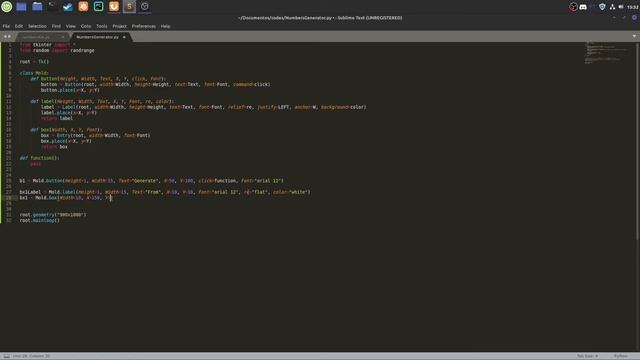
Task: Click the 'box = Entry(root' line
Action: pos(96,135)
